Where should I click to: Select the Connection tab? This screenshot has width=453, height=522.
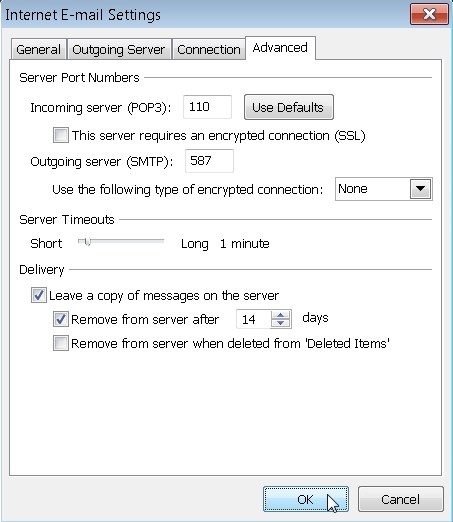coord(209,49)
